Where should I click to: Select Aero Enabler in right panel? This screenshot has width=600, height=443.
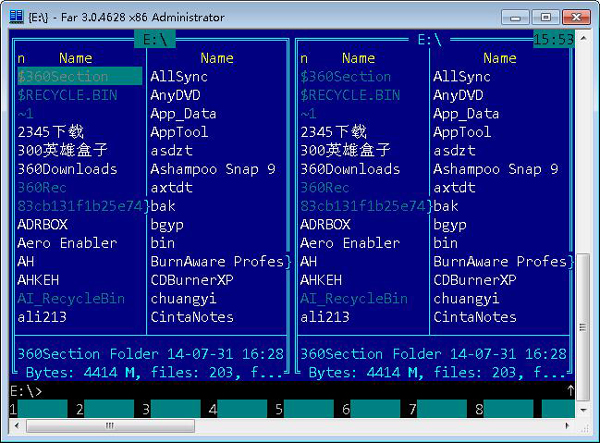[x=350, y=243]
